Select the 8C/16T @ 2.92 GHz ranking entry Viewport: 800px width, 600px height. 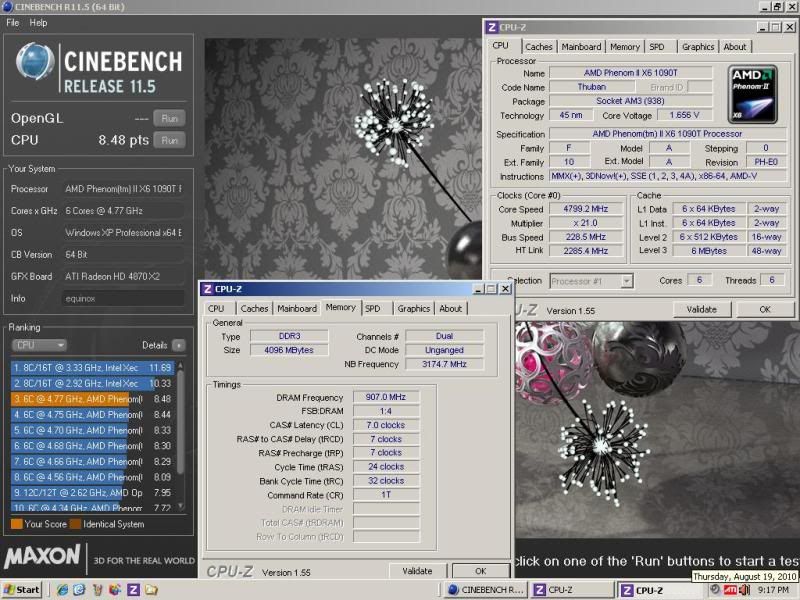[92, 383]
